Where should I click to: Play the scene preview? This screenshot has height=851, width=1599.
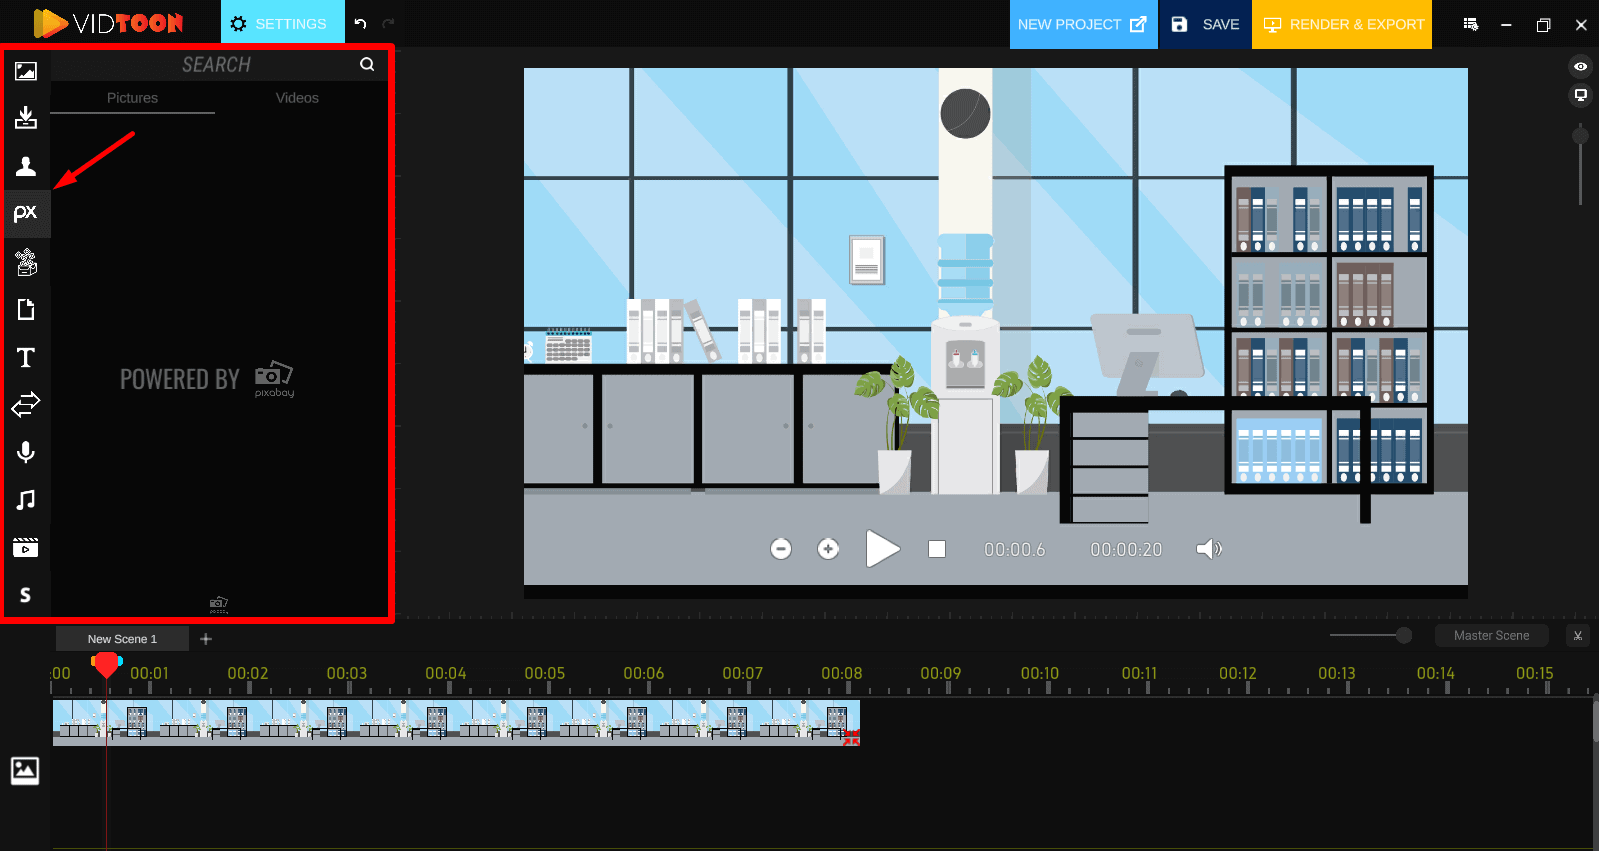882,549
